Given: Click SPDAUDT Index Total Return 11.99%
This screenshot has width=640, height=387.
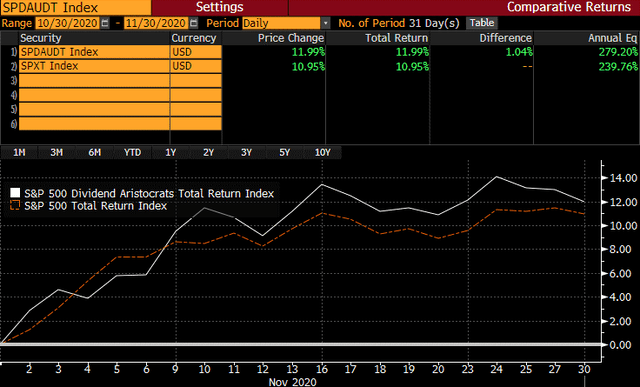Looking at the screenshot, I should [x=412, y=52].
